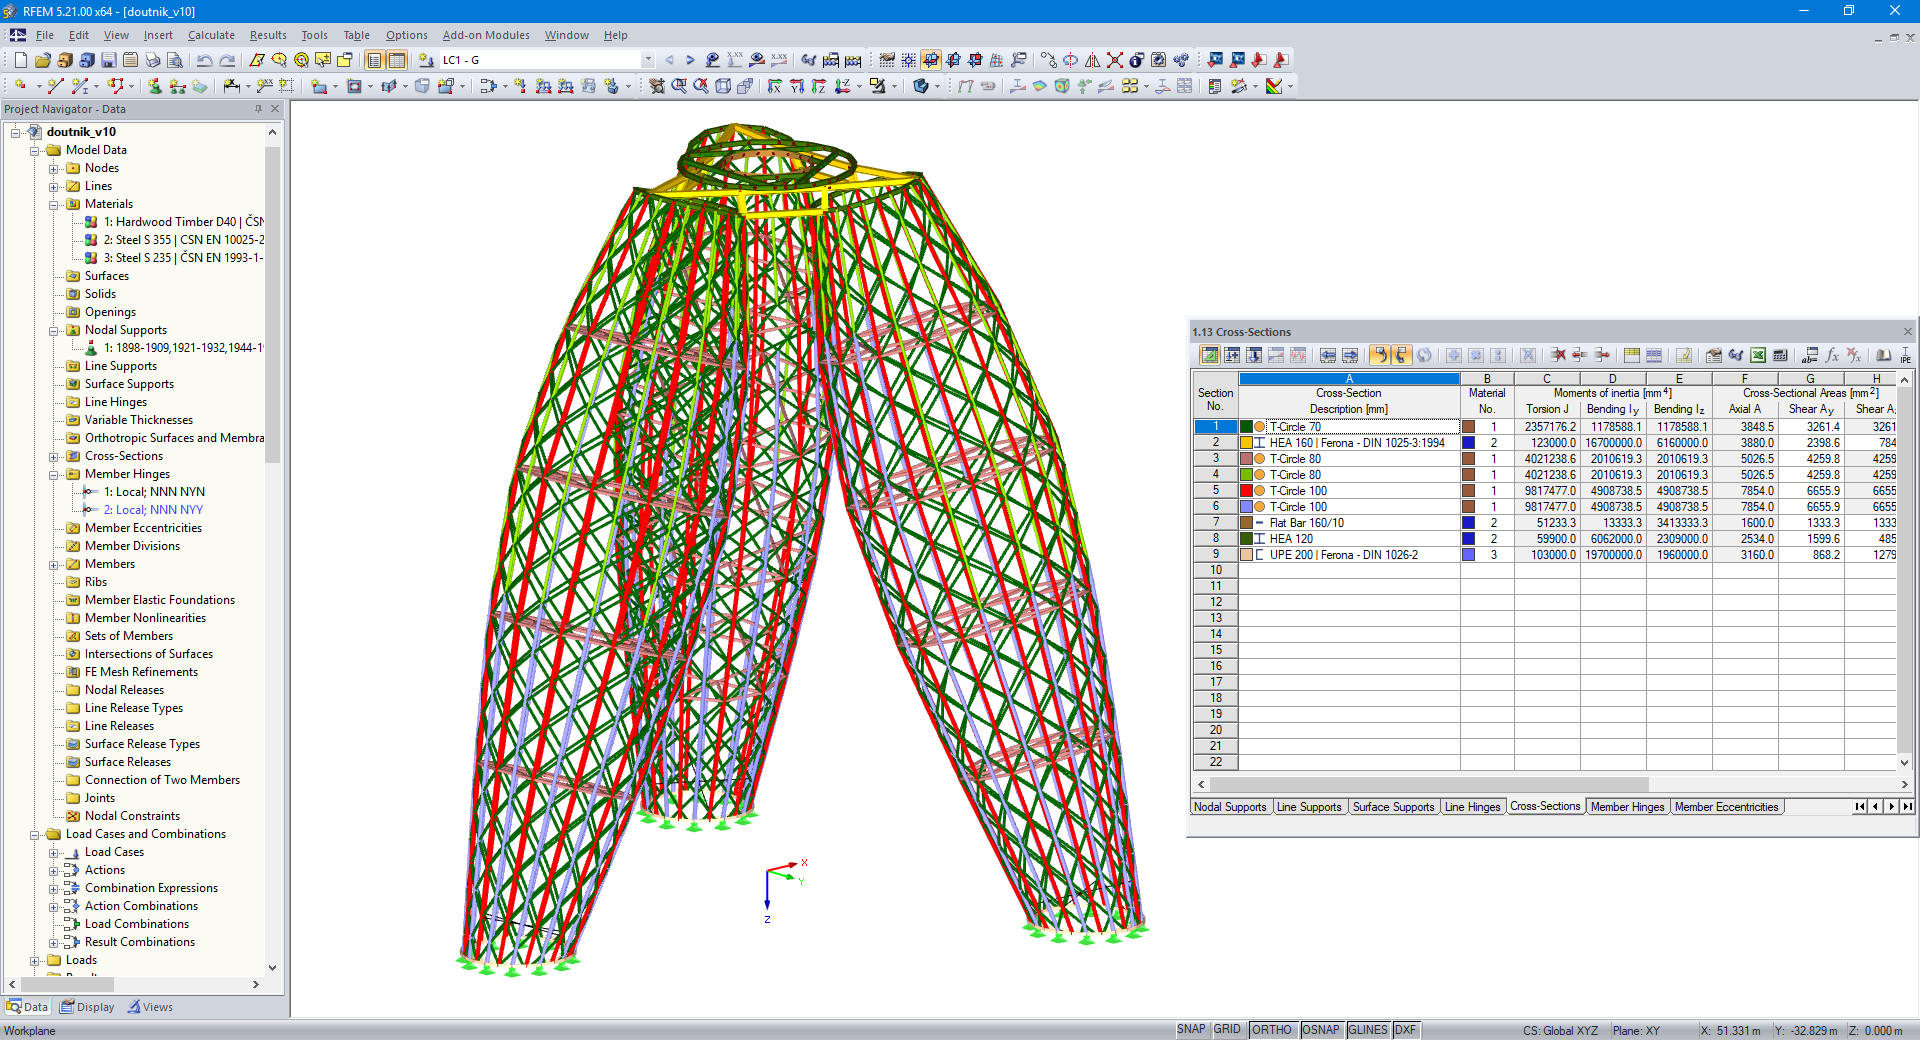Disable GRID in the status bar
The width and height of the screenshot is (1920, 1040).
coord(1228,1030)
